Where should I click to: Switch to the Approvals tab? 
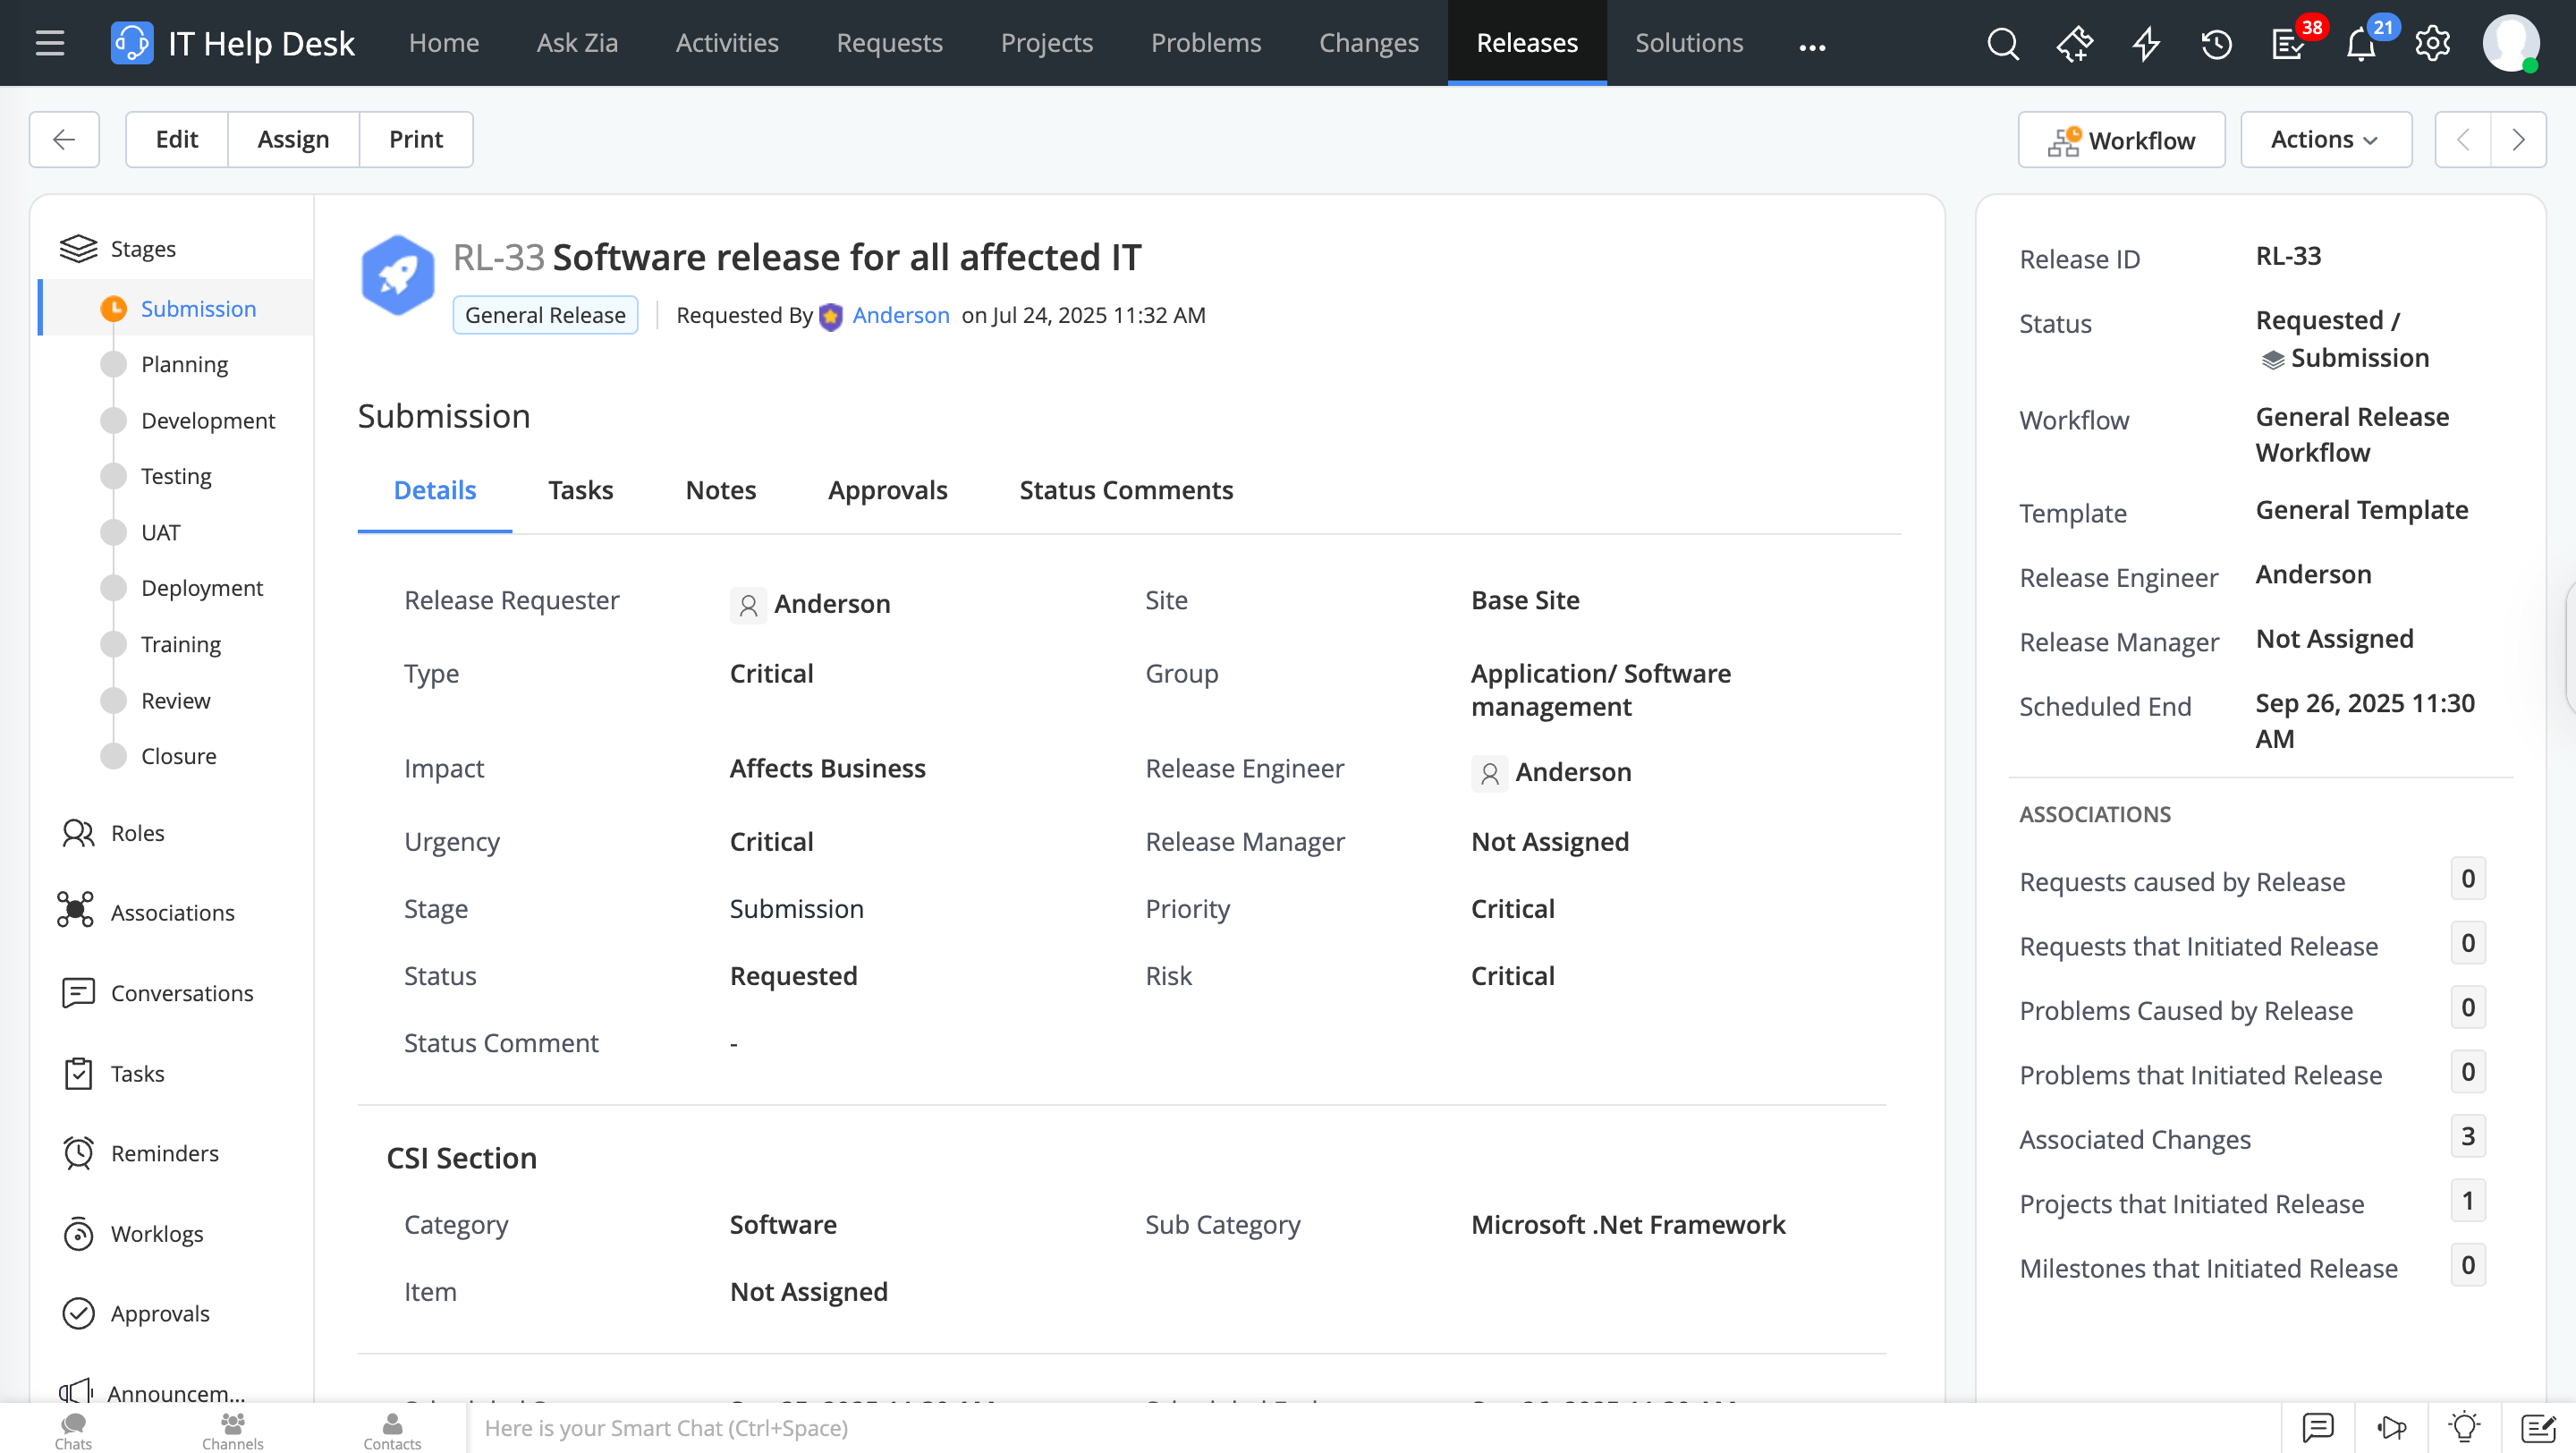pyautogui.click(x=887, y=490)
